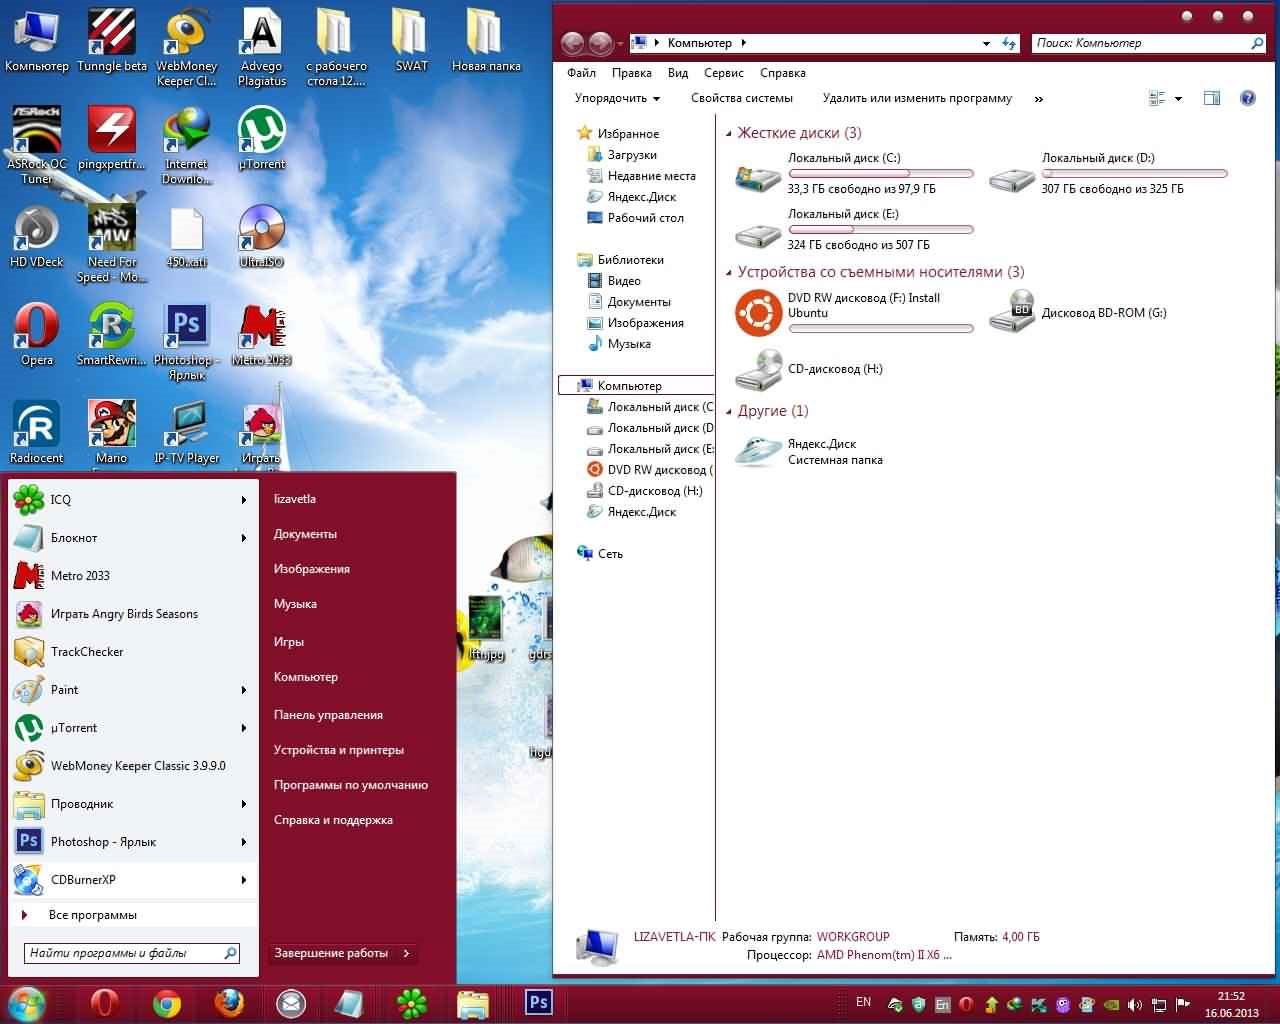Click the Найти программы и файлы search field
Image resolution: width=1280 pixels, height=1024 pixels.
tap(125, 953)
